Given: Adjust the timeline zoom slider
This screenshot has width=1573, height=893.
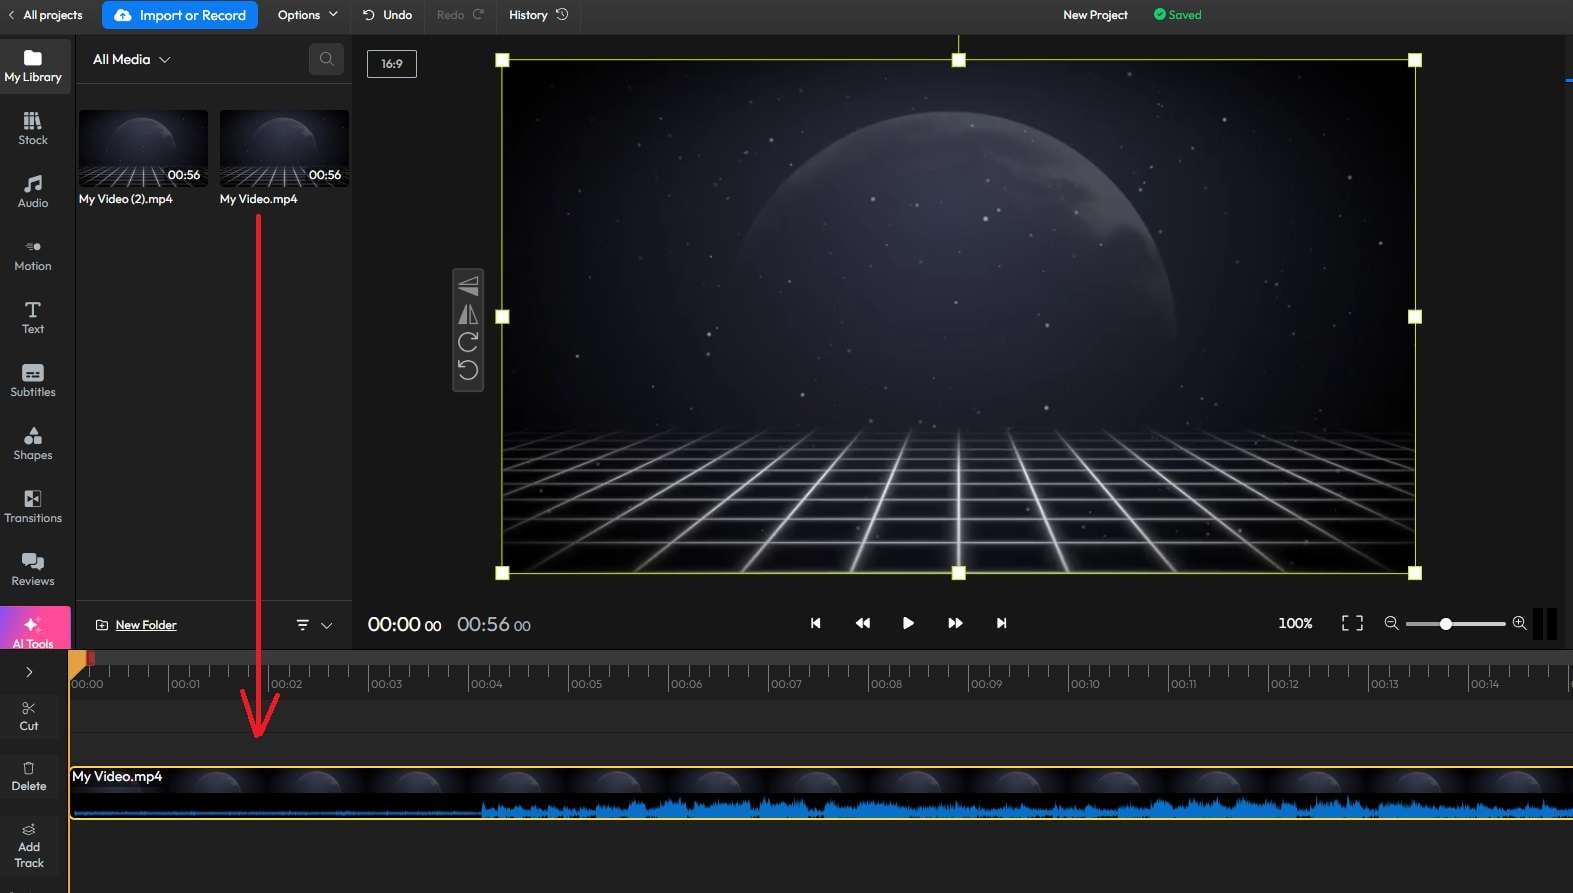Looking at the screenshot, I should (1446, 624).
